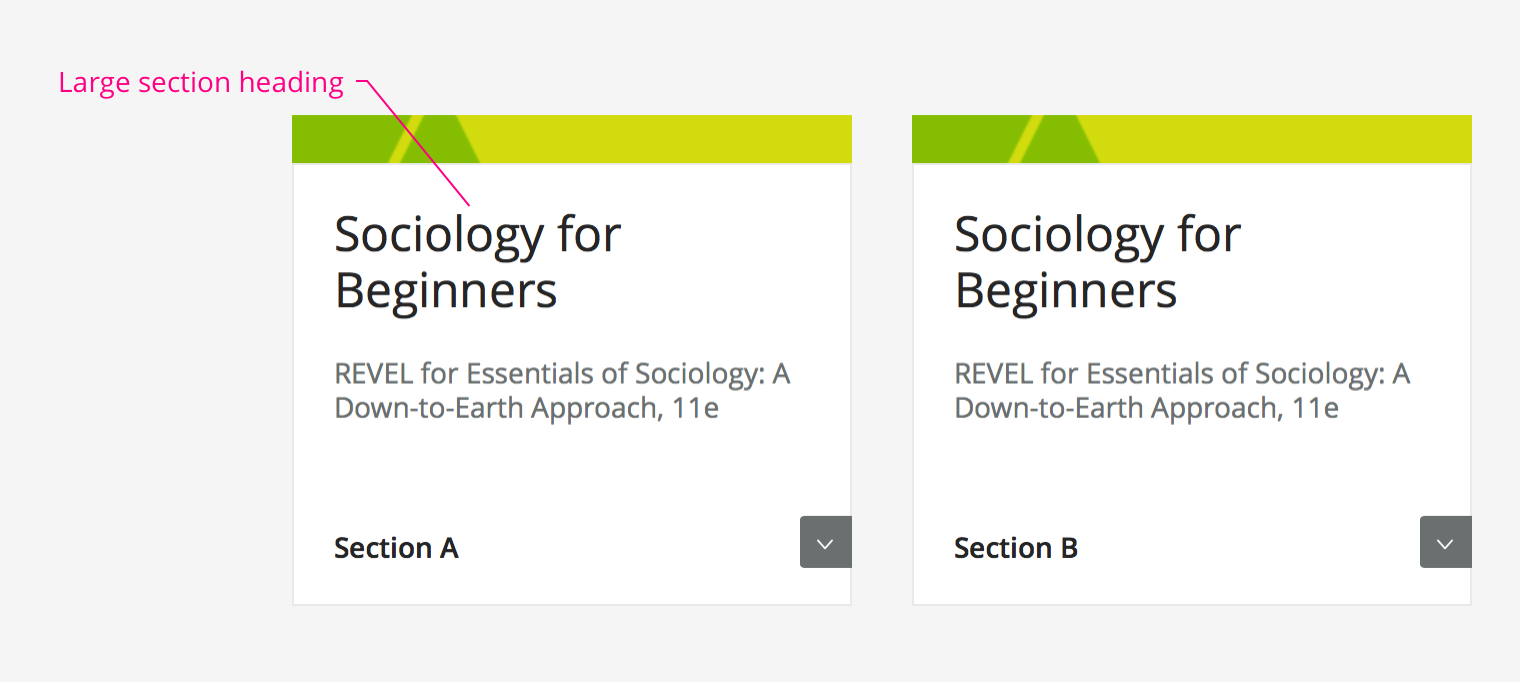The height and width of the screenshot is (682, 1520).
Task: Expand the Section A chevron dropdown
Action: point(826,542)
